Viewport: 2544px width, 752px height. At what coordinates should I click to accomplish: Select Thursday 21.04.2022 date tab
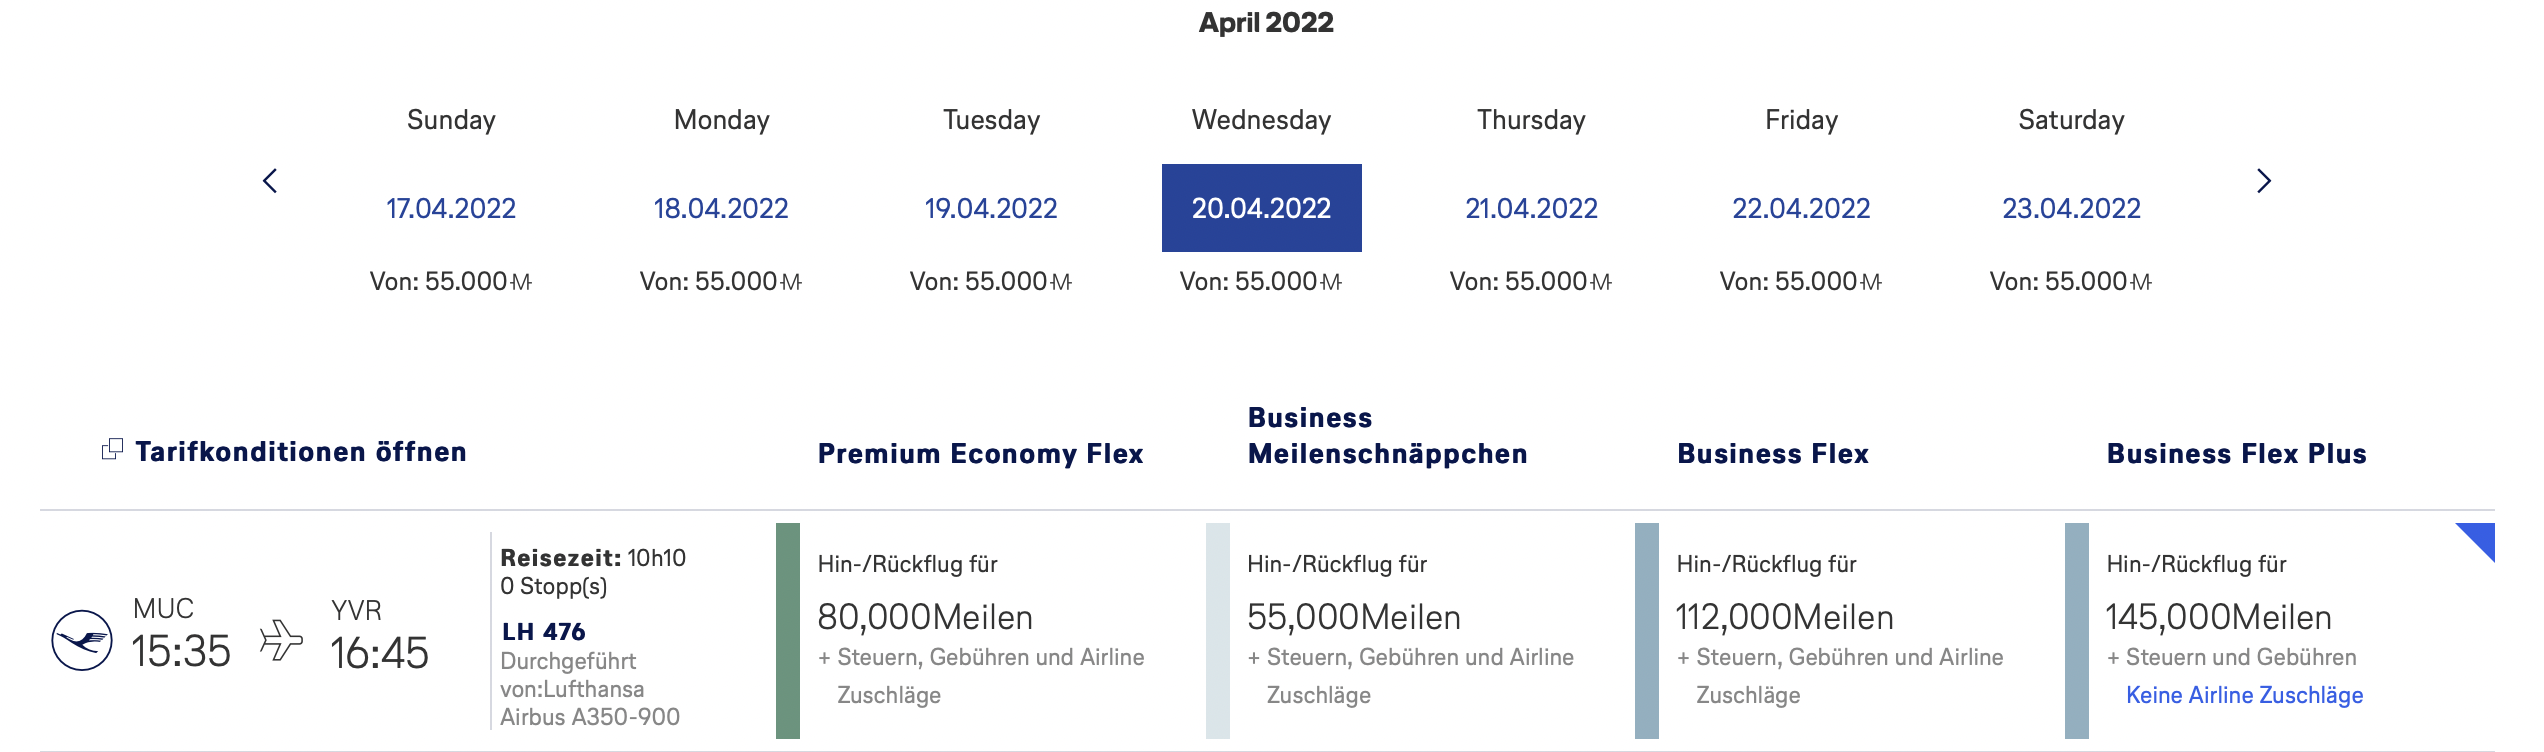pyautogui.click(x=1531, y=208)
